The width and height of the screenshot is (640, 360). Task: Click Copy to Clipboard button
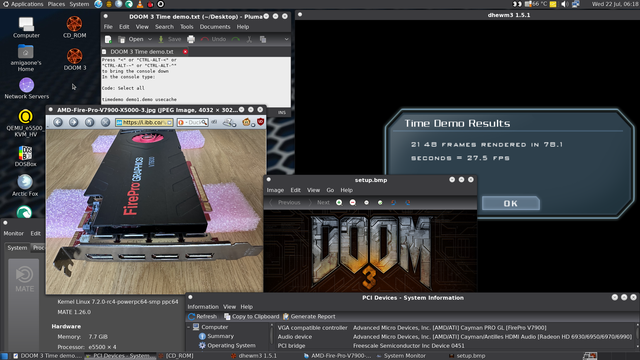click(x=251, y=316)
